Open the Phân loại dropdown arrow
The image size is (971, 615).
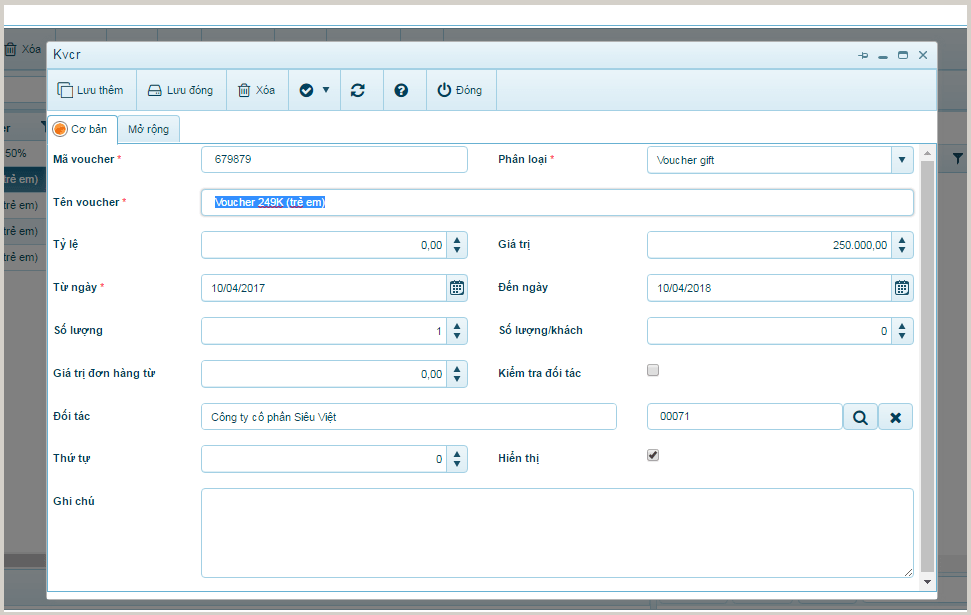[902, 160]
